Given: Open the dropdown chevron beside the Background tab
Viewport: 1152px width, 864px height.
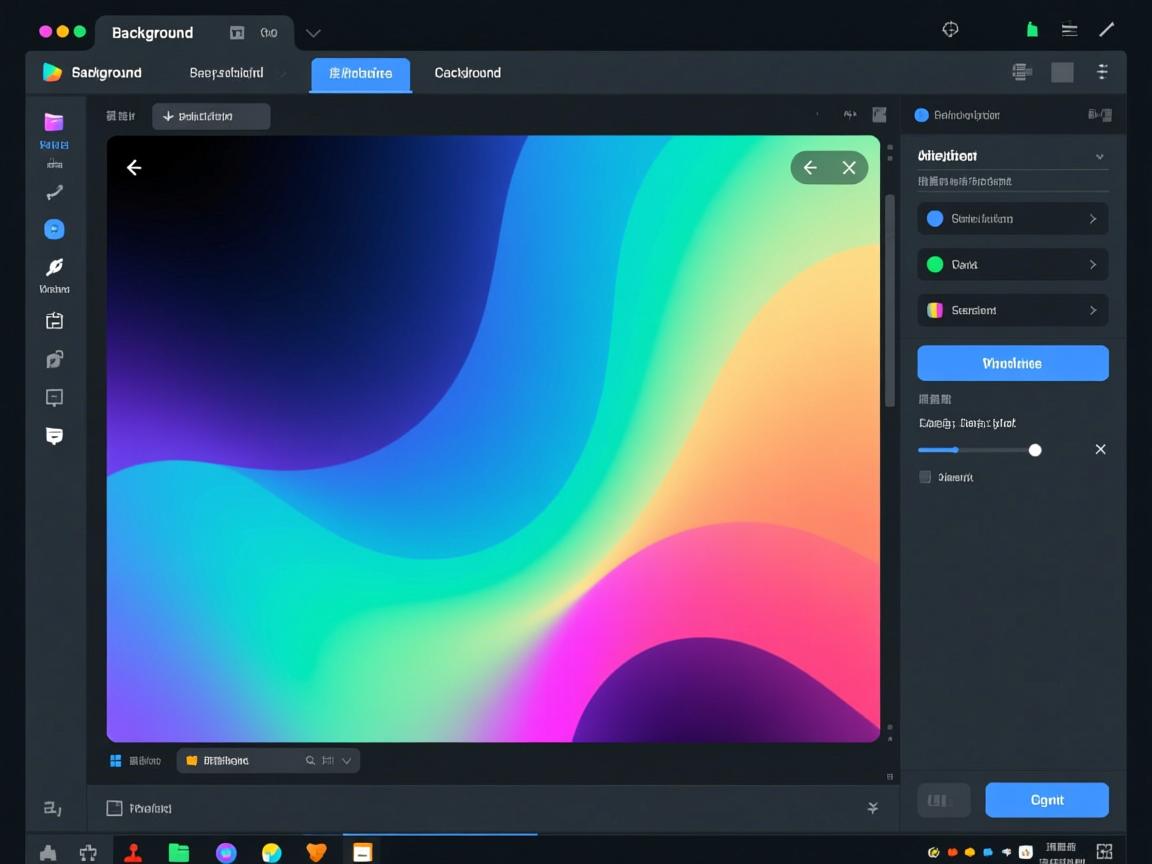Looking at the screenshot, I should [x=313, y=33].
